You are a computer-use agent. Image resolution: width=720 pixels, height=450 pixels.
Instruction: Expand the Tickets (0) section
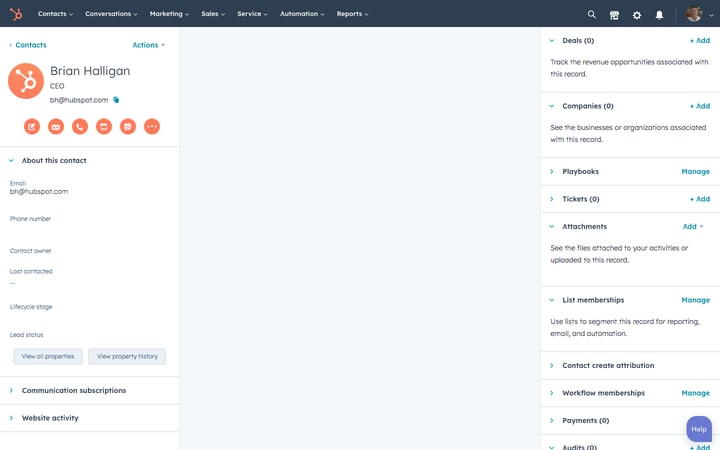(x=551, y=199)
